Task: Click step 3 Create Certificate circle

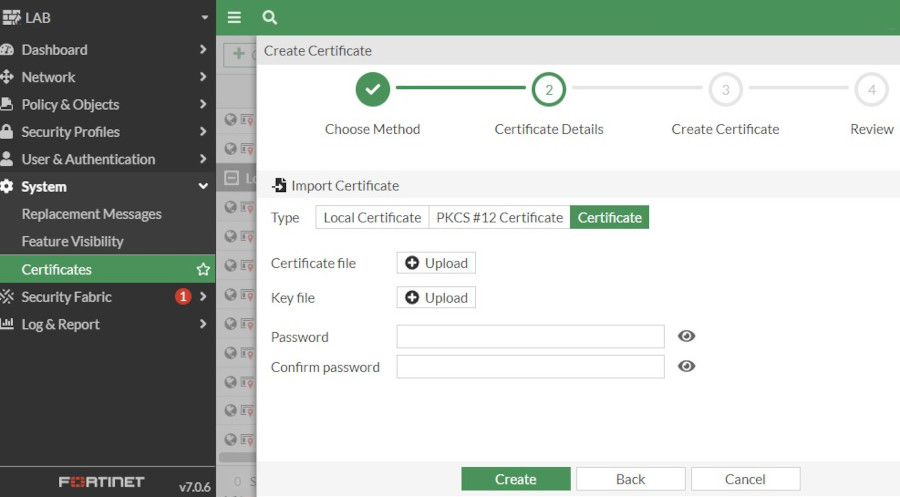Action: (726, 90)
